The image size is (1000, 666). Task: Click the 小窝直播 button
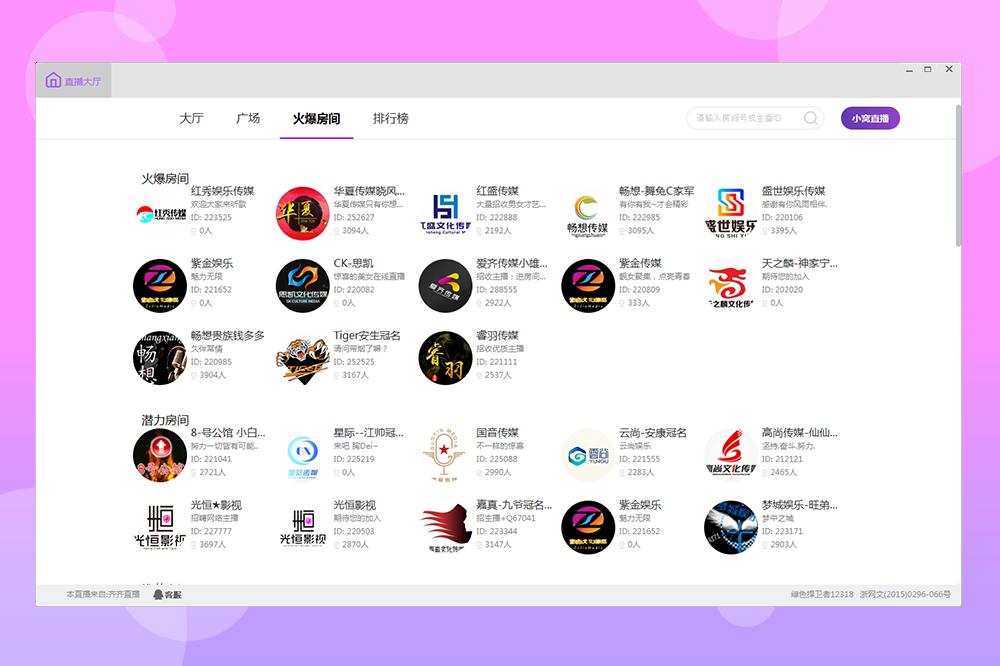point(870,118)
